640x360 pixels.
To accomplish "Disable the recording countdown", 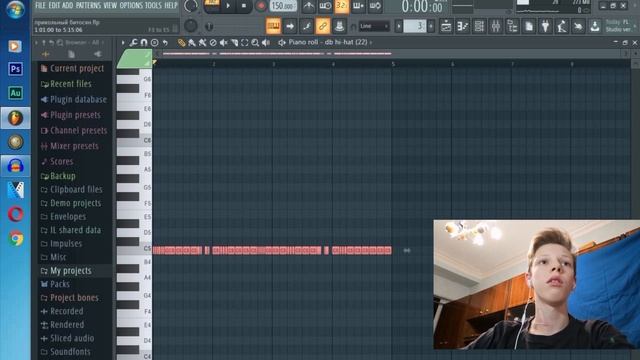I will pos(342,6).
